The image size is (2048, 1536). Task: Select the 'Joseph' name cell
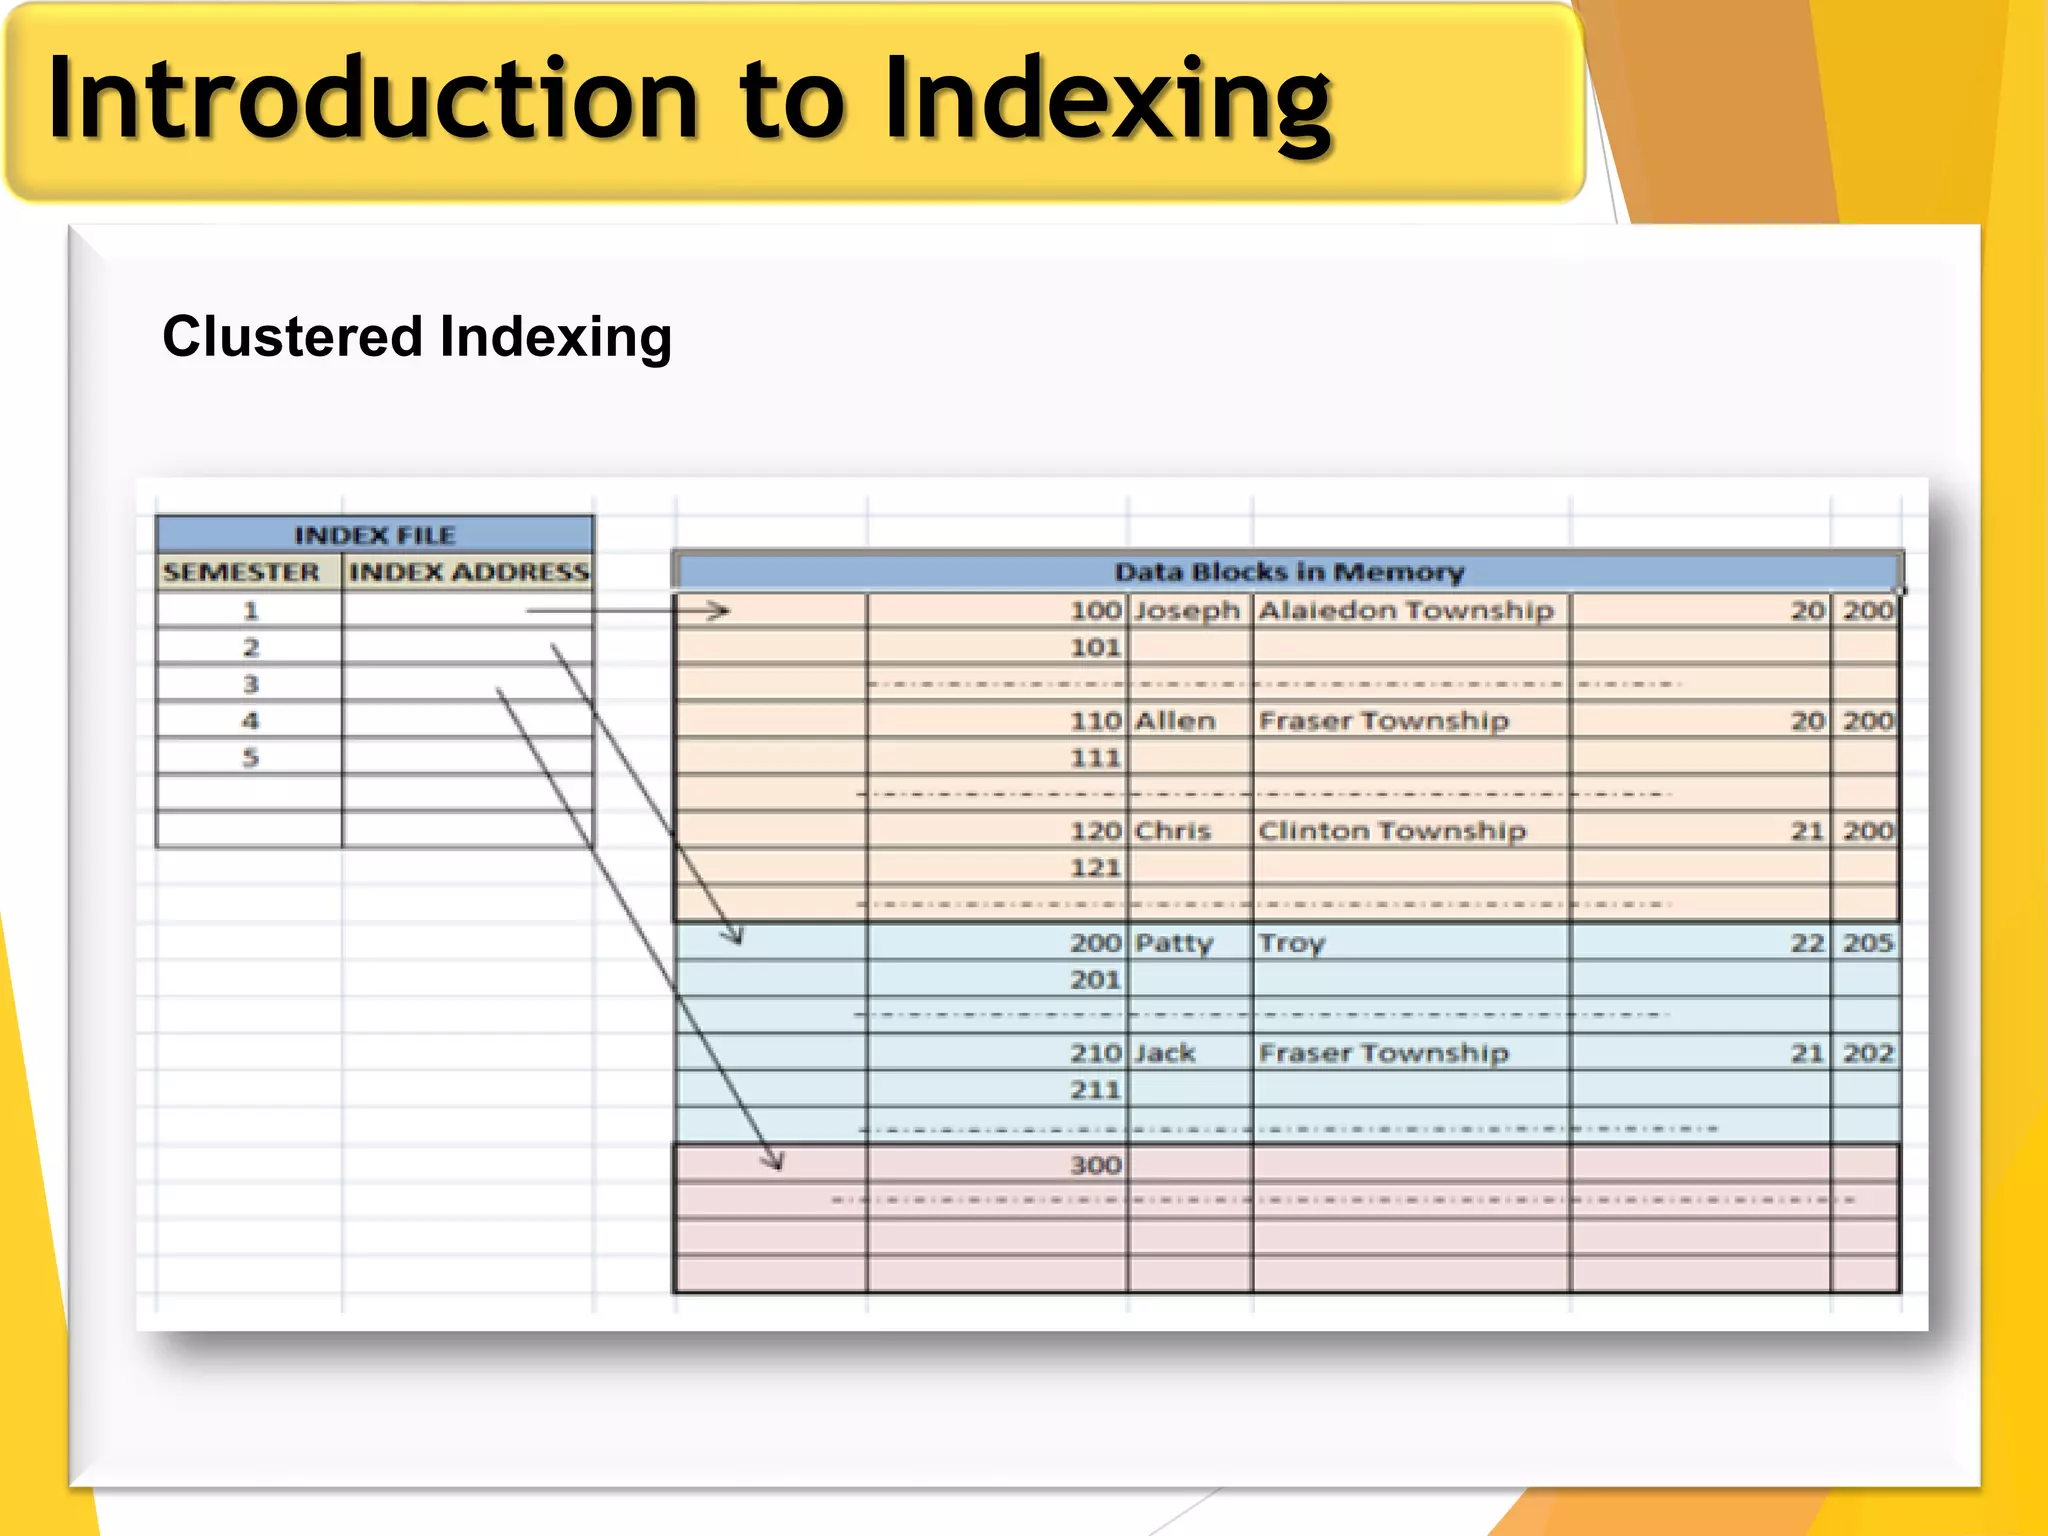(1190, 610)
